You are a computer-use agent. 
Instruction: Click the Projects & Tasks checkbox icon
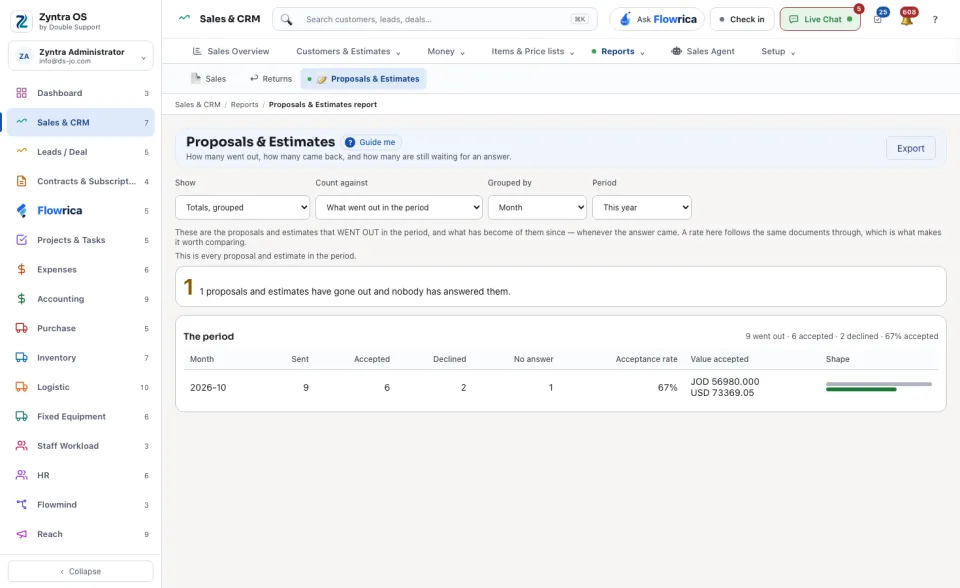coord(21,240)
